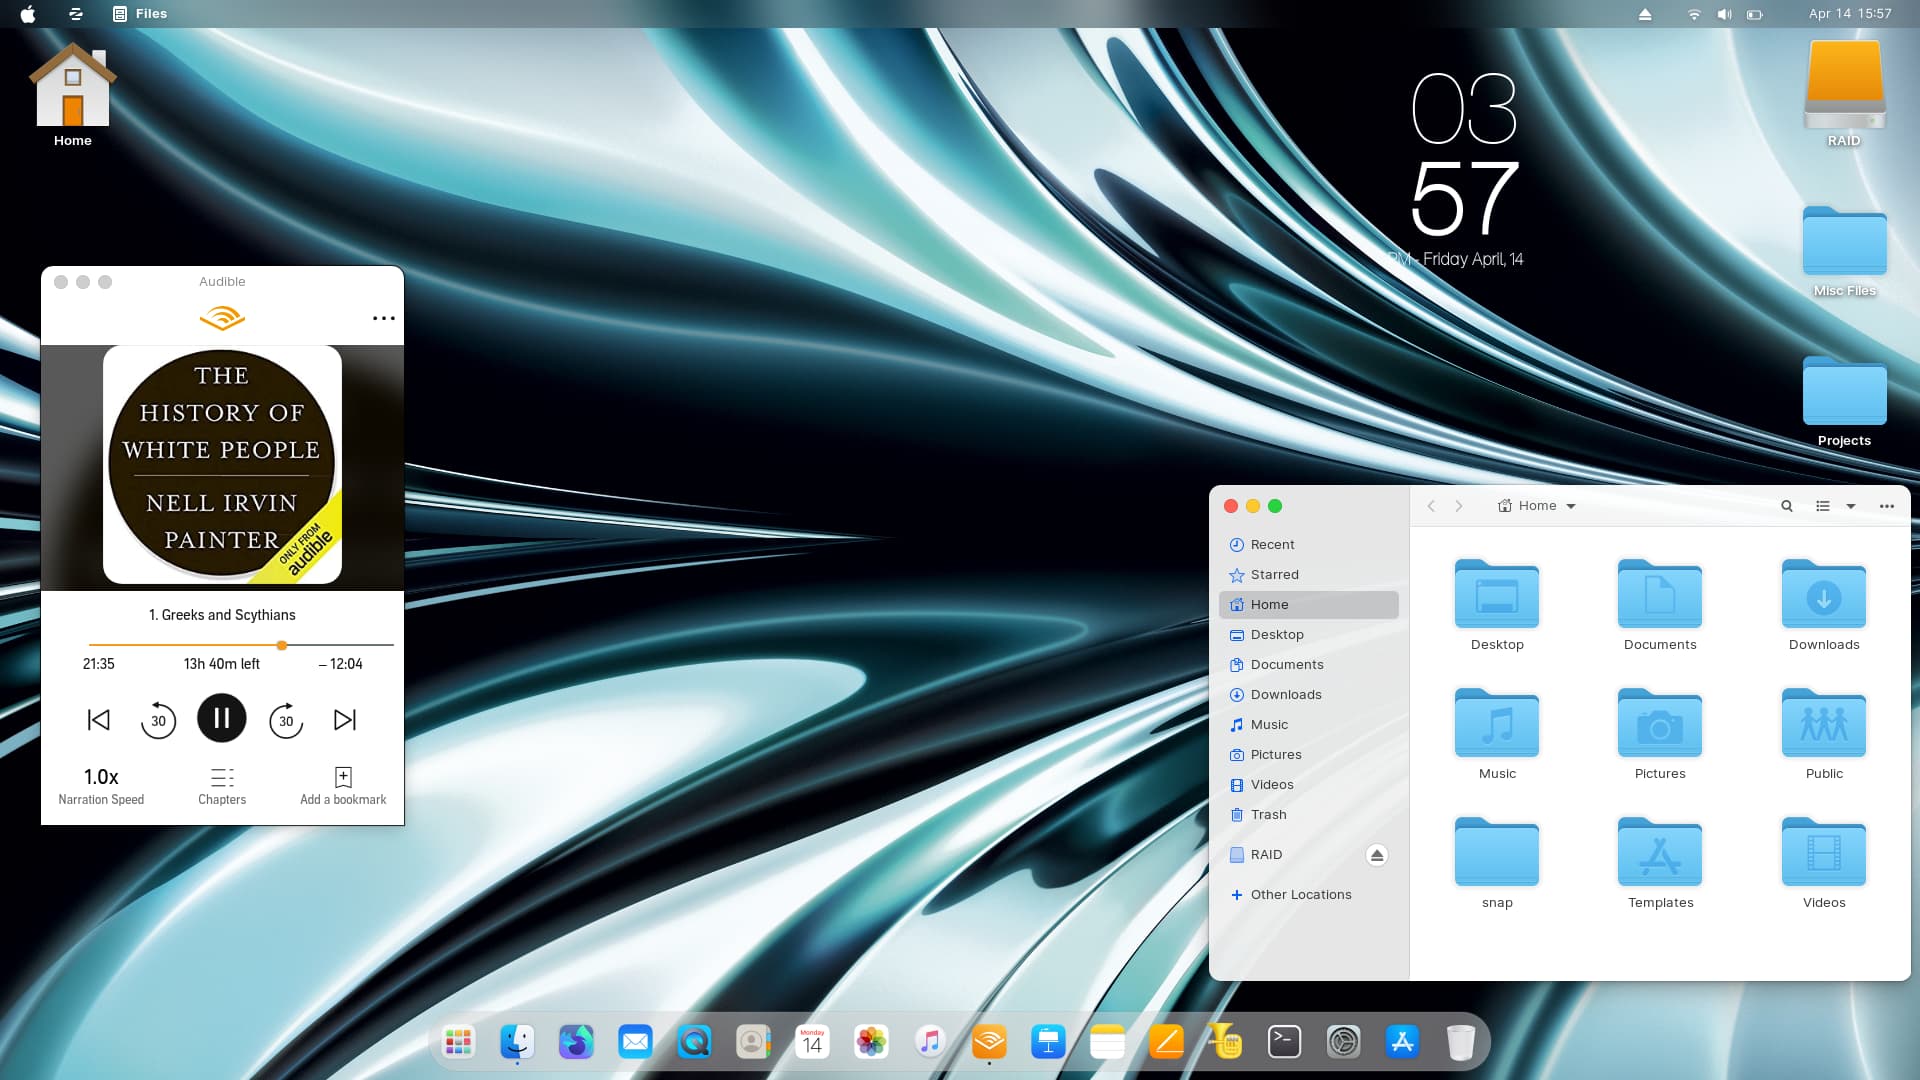Select Home in Files sidebar

tap(1308, 605)
